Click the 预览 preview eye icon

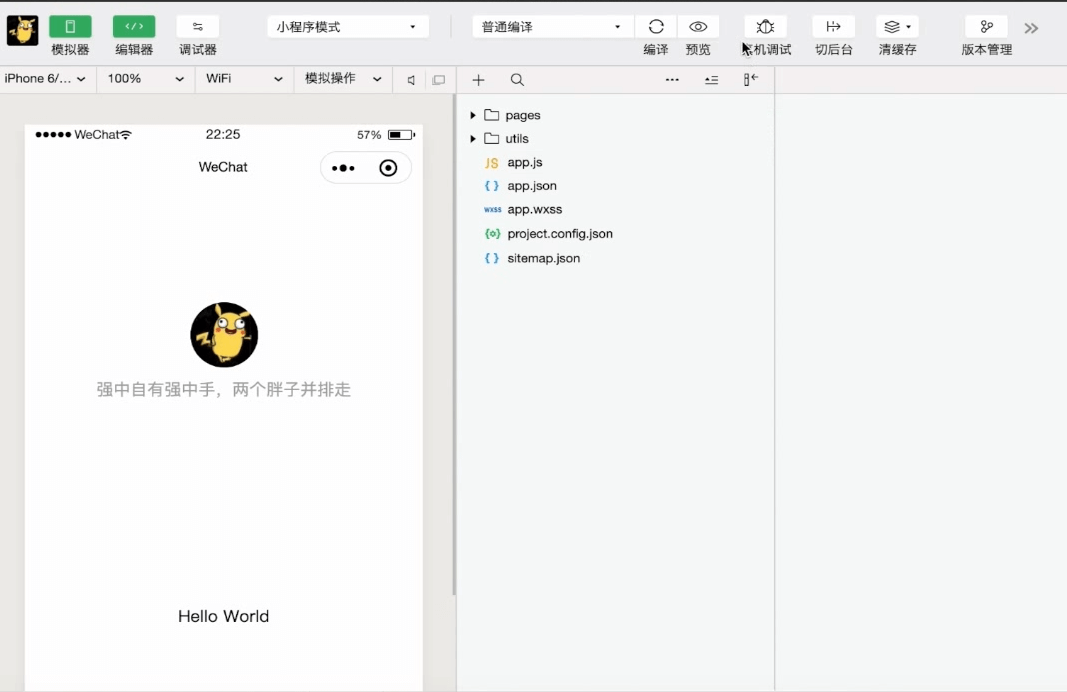(x=698, y=27)
